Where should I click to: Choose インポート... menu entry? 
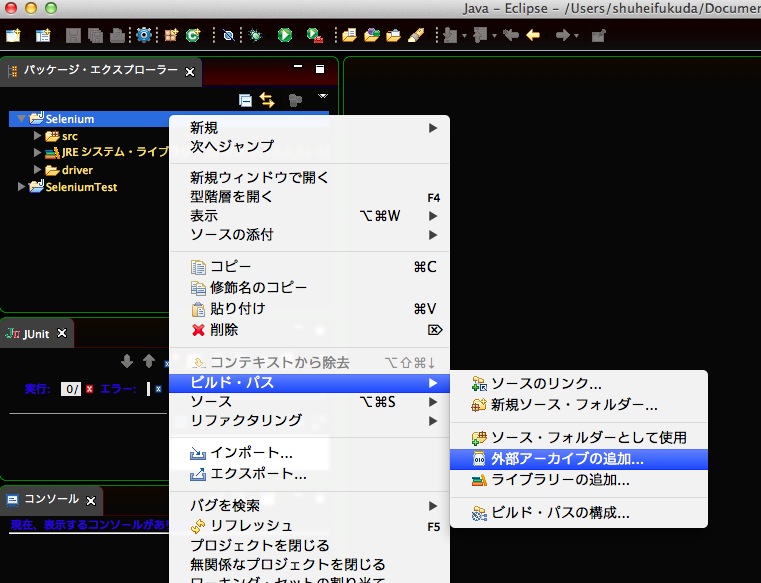pos(309,452)
